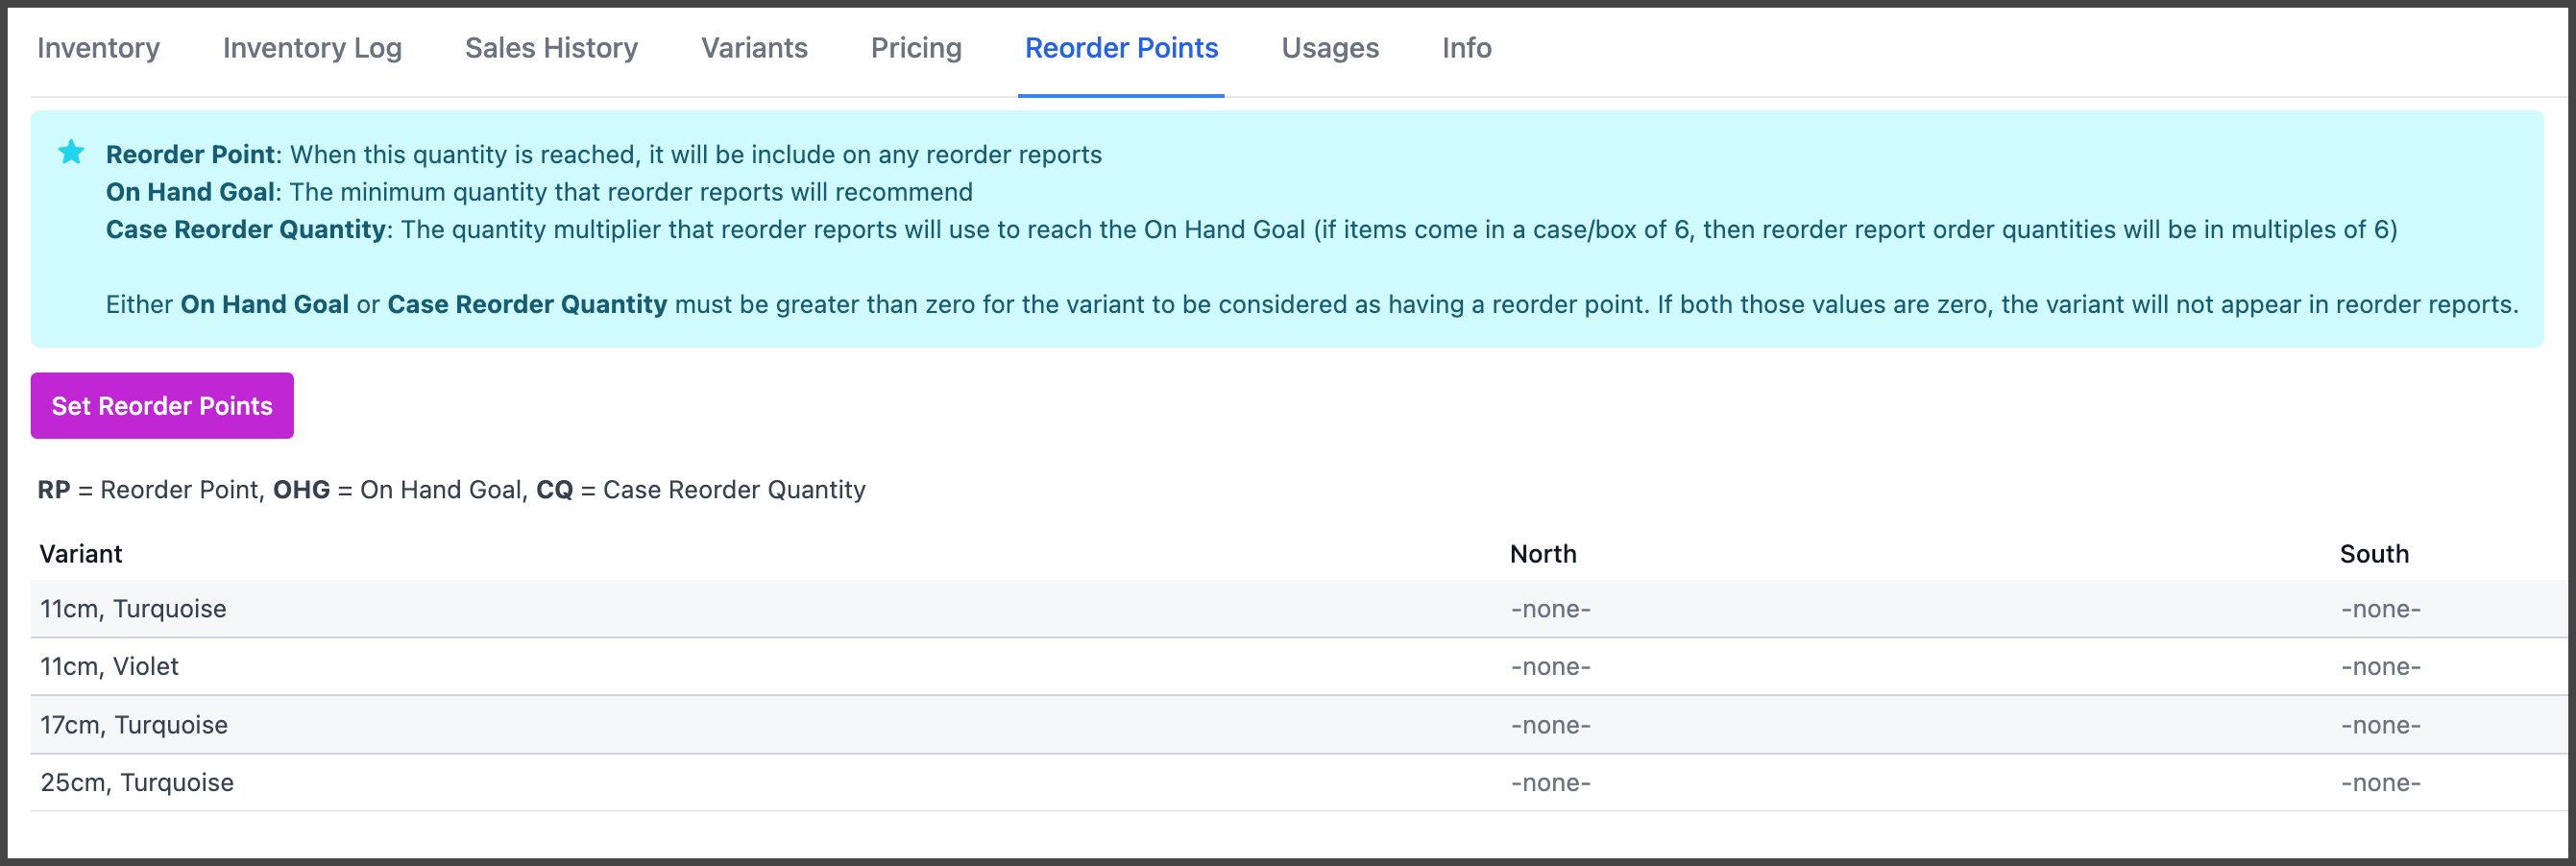Click the Case Reorder Quantity definition line
Screen dimensions: 2576x866
point(1251,230)
